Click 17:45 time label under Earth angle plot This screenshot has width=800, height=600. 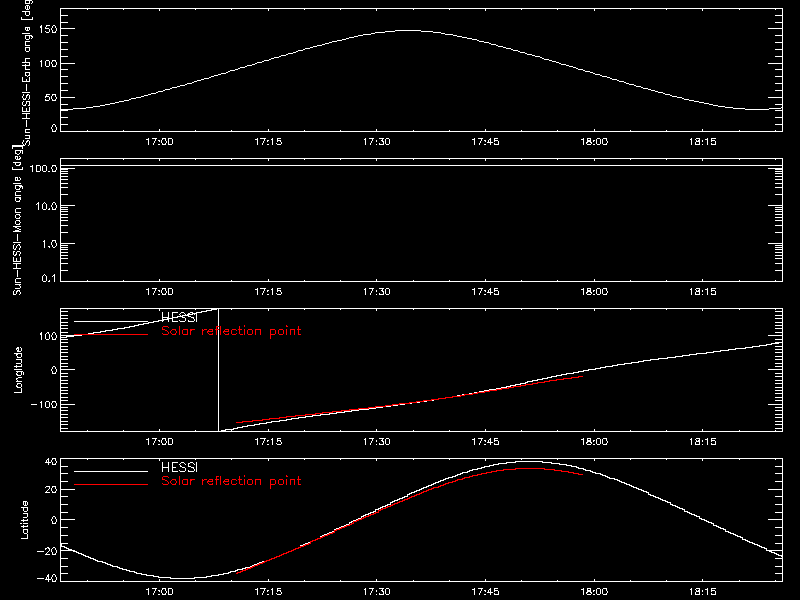(x=485, y=142)
